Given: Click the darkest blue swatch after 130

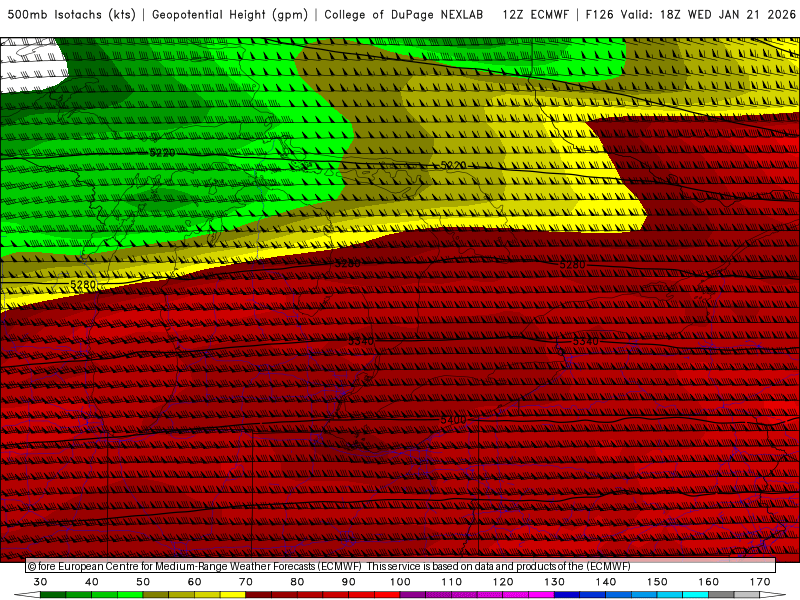Looking at the screenshot, I should tap(567, 595).
